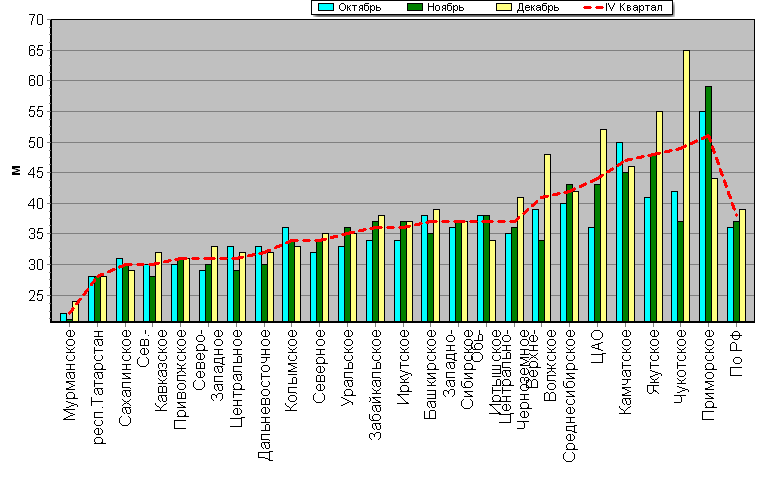Image resolution: width=777 pixels, height=479 pixels.
Task: Select the yellow December bar for Якутское
Action: pyautogui.click(x=659, y=217)
